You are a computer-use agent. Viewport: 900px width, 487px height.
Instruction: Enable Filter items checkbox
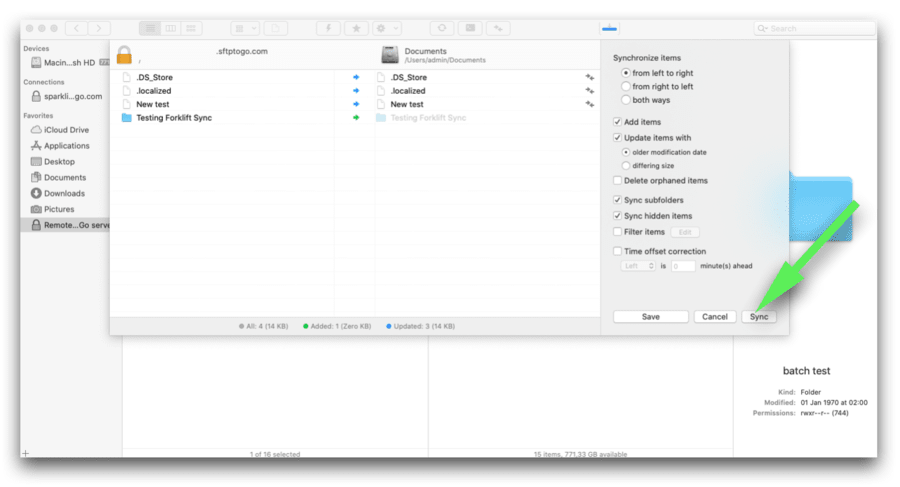[x=618, y=232]
